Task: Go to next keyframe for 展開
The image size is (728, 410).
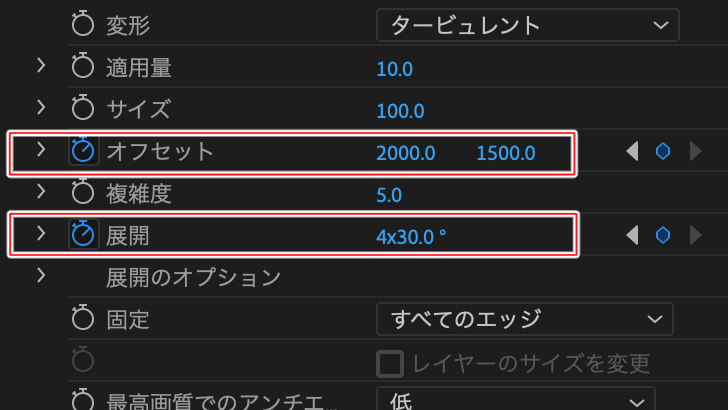Action: click(696, 235)
